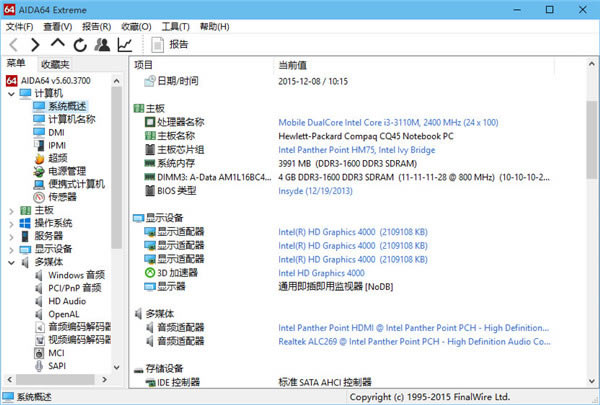Expand the 主板 tree node
This screenshot has width=600, height=405.
tap(11, 210)
